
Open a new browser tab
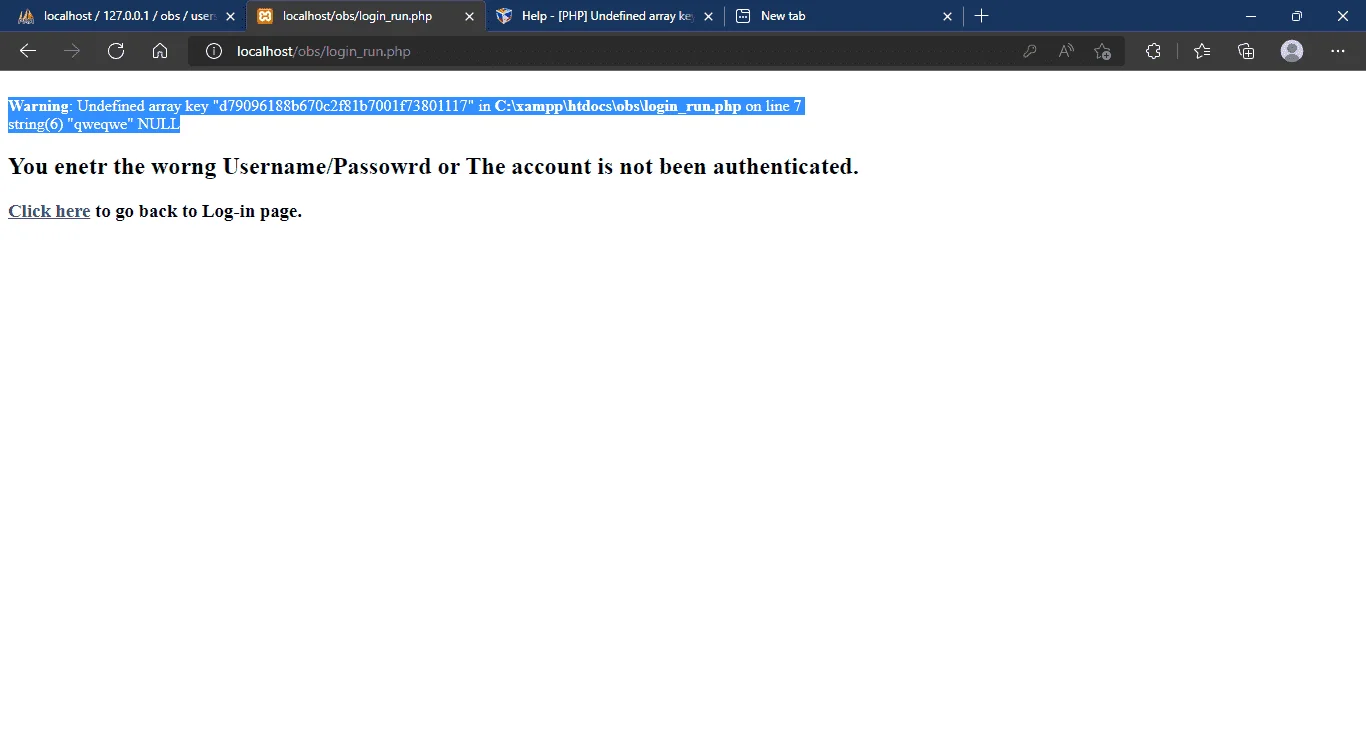[982, 16]
